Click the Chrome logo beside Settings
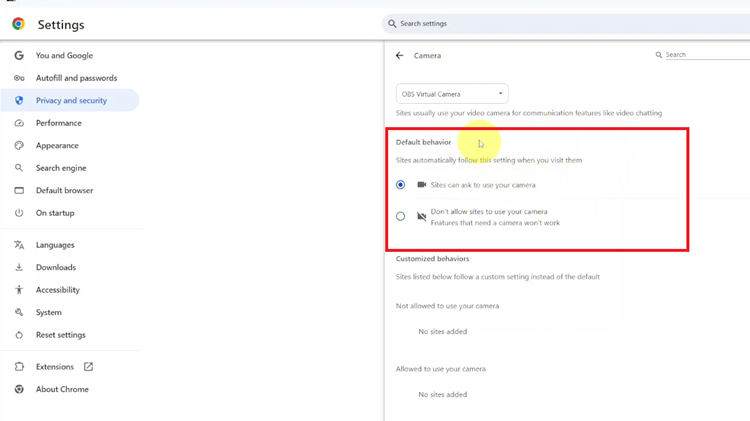This screenshot has height=421, width=750. click(18, 24)
